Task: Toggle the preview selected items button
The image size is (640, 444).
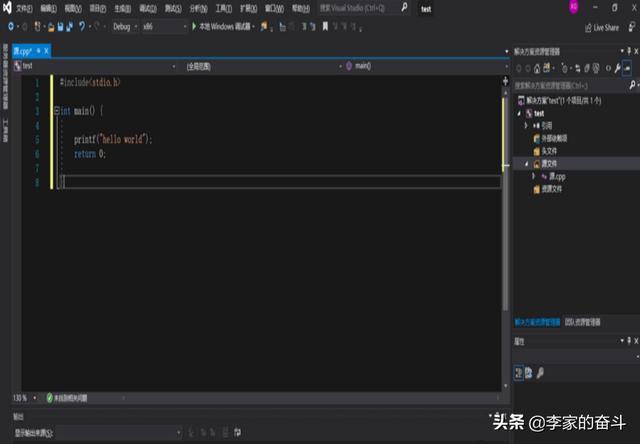Action: click(x=628, y=69)
